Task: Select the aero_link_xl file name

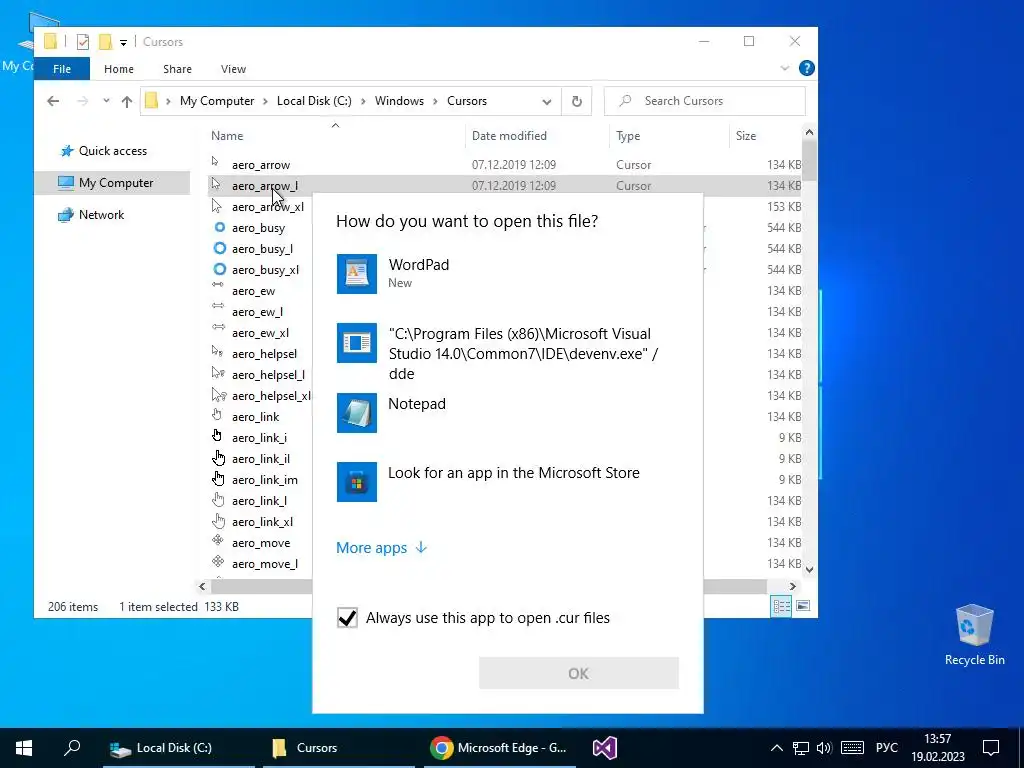Action: click(x=263, y=522)
